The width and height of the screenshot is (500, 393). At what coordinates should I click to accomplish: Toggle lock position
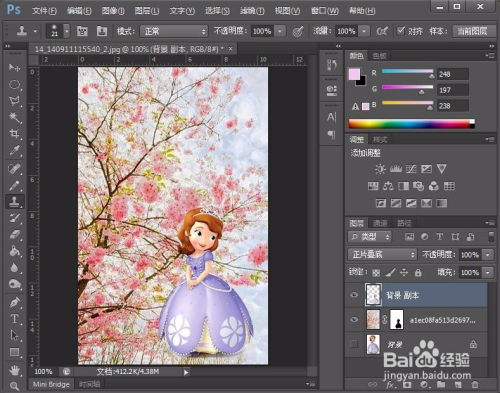(404, 273)
